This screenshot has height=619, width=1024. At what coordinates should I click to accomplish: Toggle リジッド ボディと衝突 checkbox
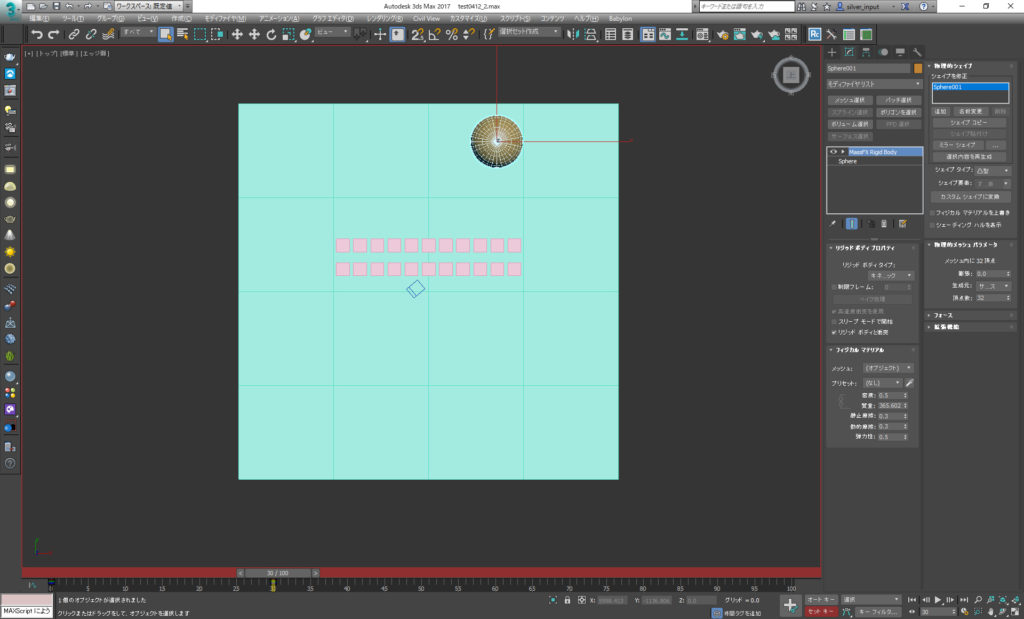(834, 331)
